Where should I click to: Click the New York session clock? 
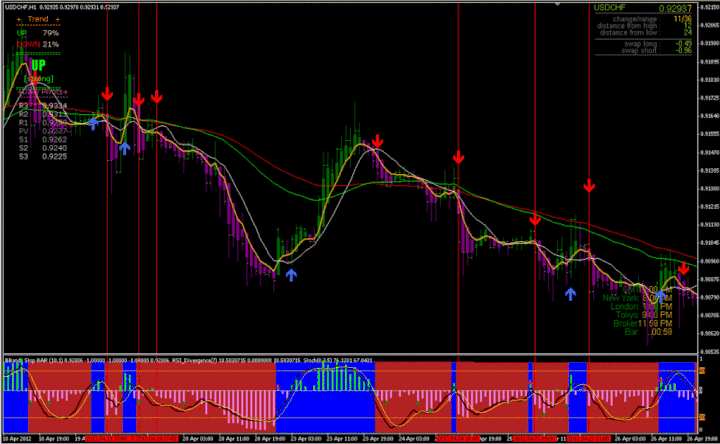pyautogui.click(x=637, y=298)
